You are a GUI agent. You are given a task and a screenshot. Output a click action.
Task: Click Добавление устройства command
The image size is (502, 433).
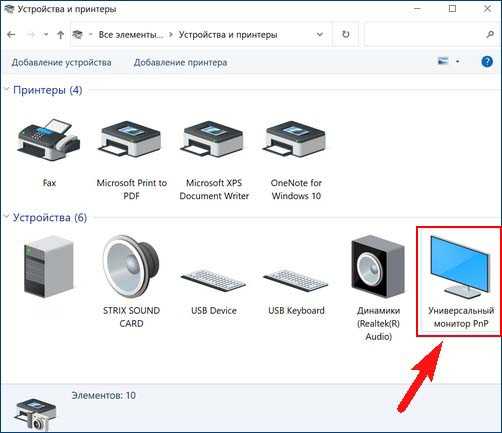62,62
